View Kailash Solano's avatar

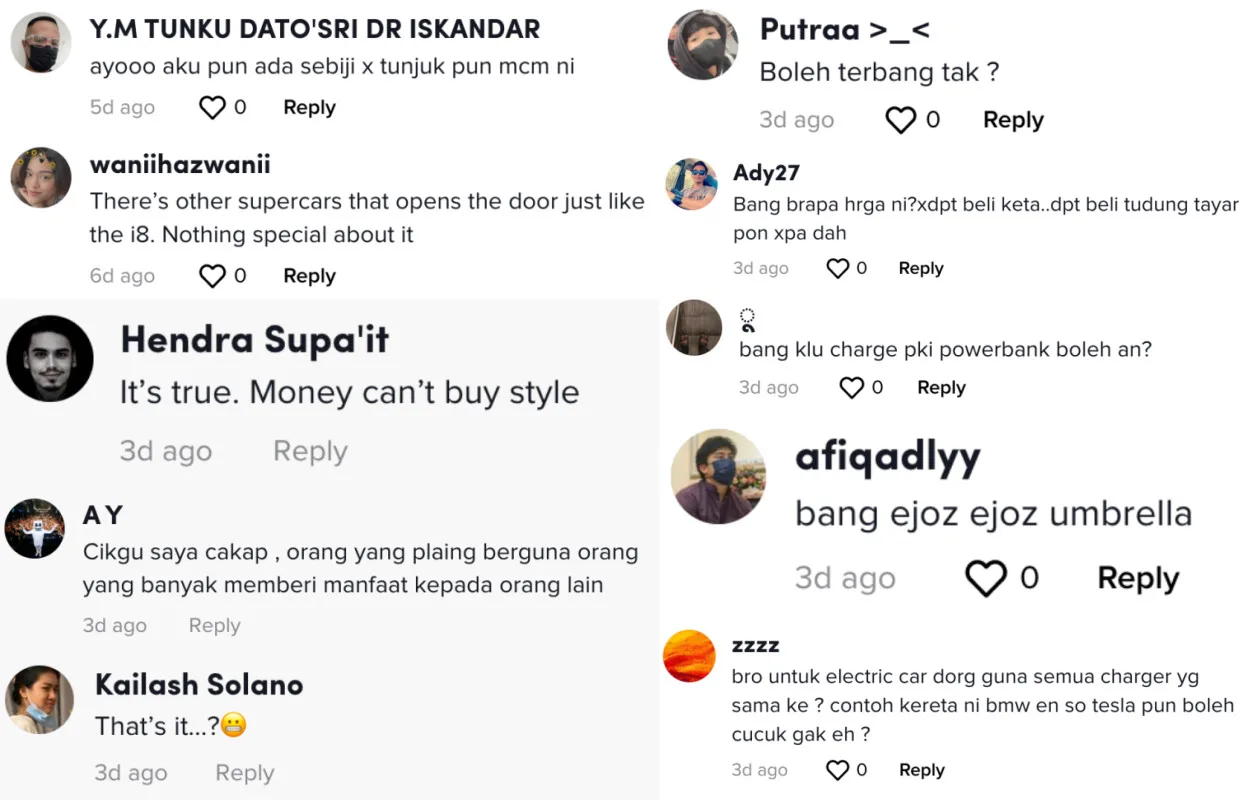tap(40, 699)
